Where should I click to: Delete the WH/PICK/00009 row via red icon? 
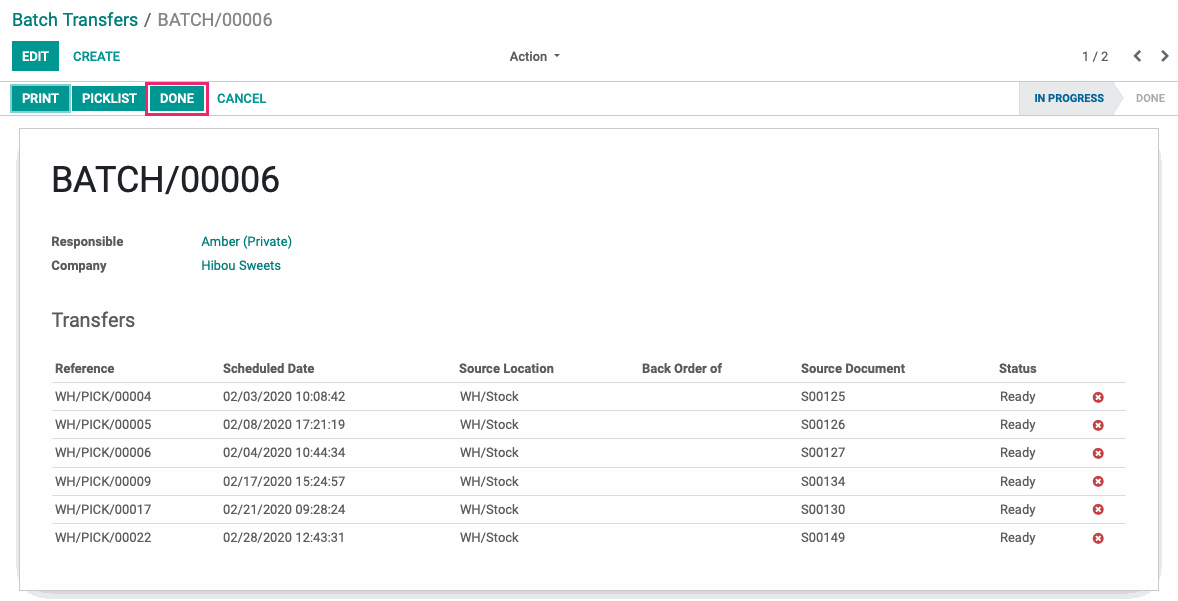click(1098, 482)
